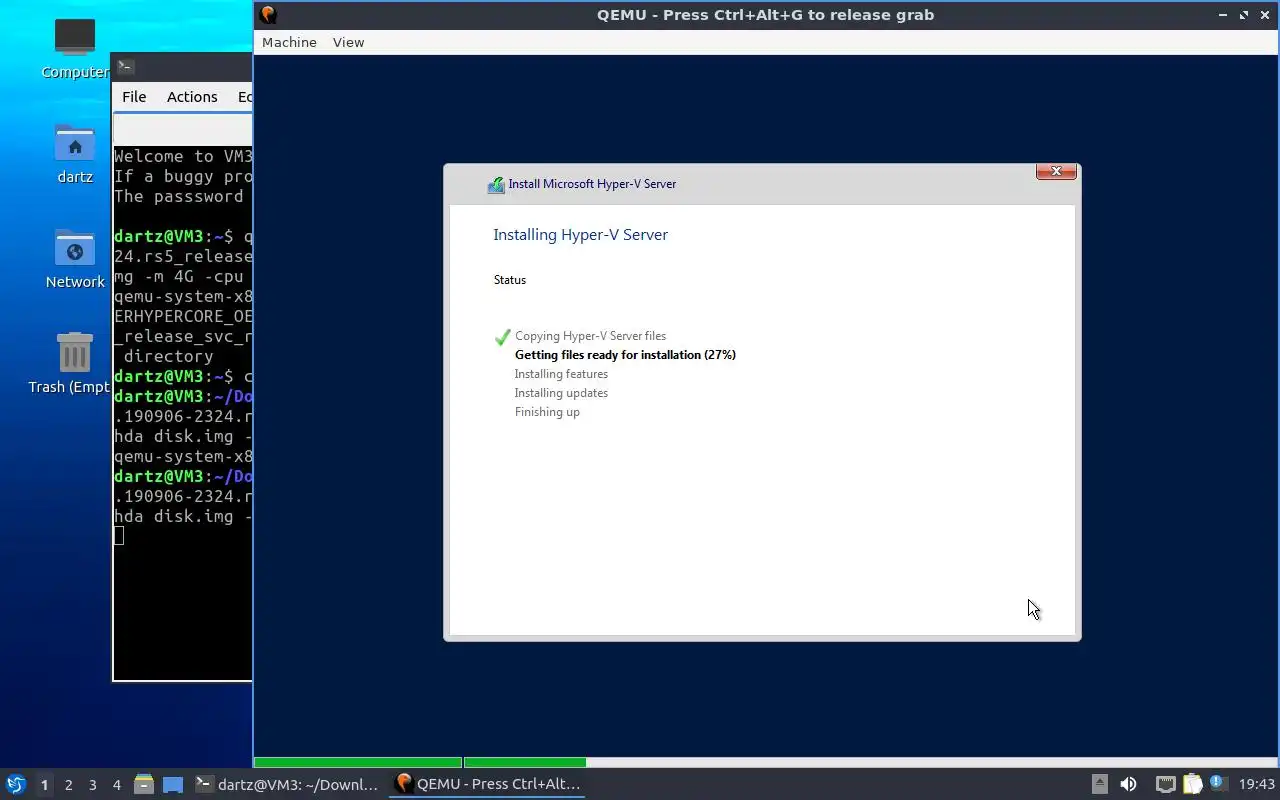Viewport: 1280px width, 800px height.
Task: Open the application launcher menu on taskbar
Action: pyautogui.click(x=15, y=784)
